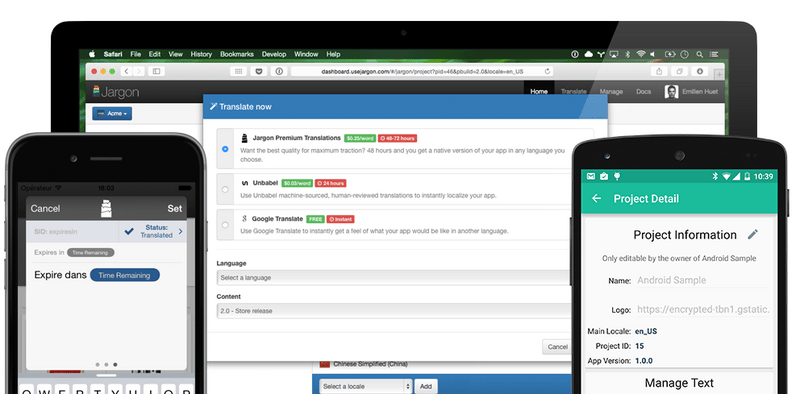The image size is (800, 394).
Task: Click the Safari back navigation arrow
Action: 127,71
